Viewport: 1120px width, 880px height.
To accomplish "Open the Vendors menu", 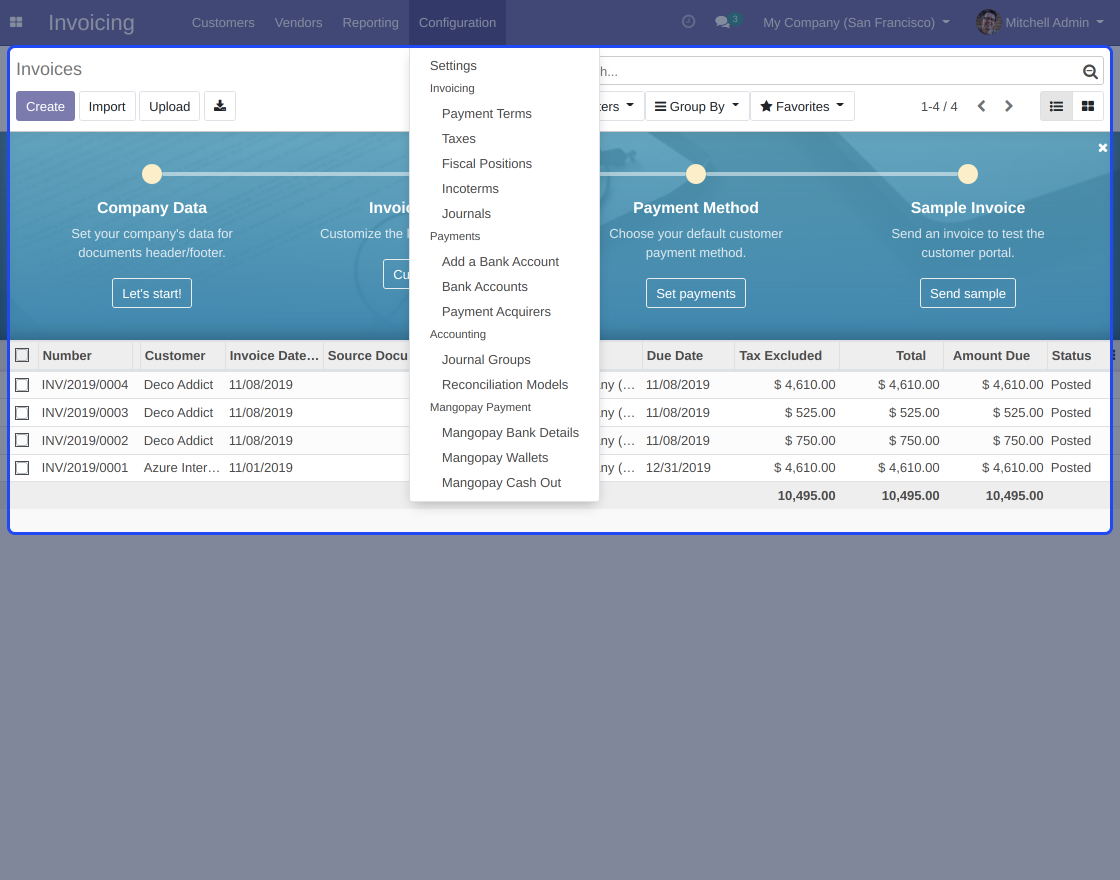I will [x=299, y=22].
